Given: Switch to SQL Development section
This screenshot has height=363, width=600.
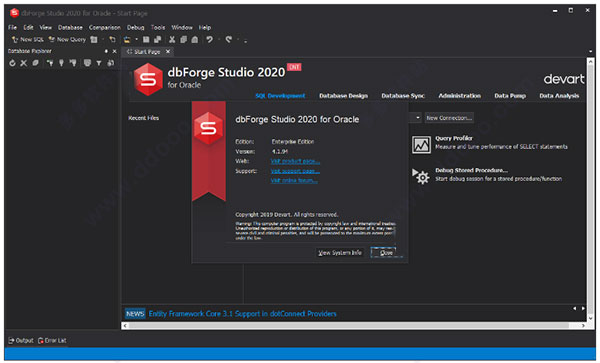Looking at the screenshot, I should (280, 96).
